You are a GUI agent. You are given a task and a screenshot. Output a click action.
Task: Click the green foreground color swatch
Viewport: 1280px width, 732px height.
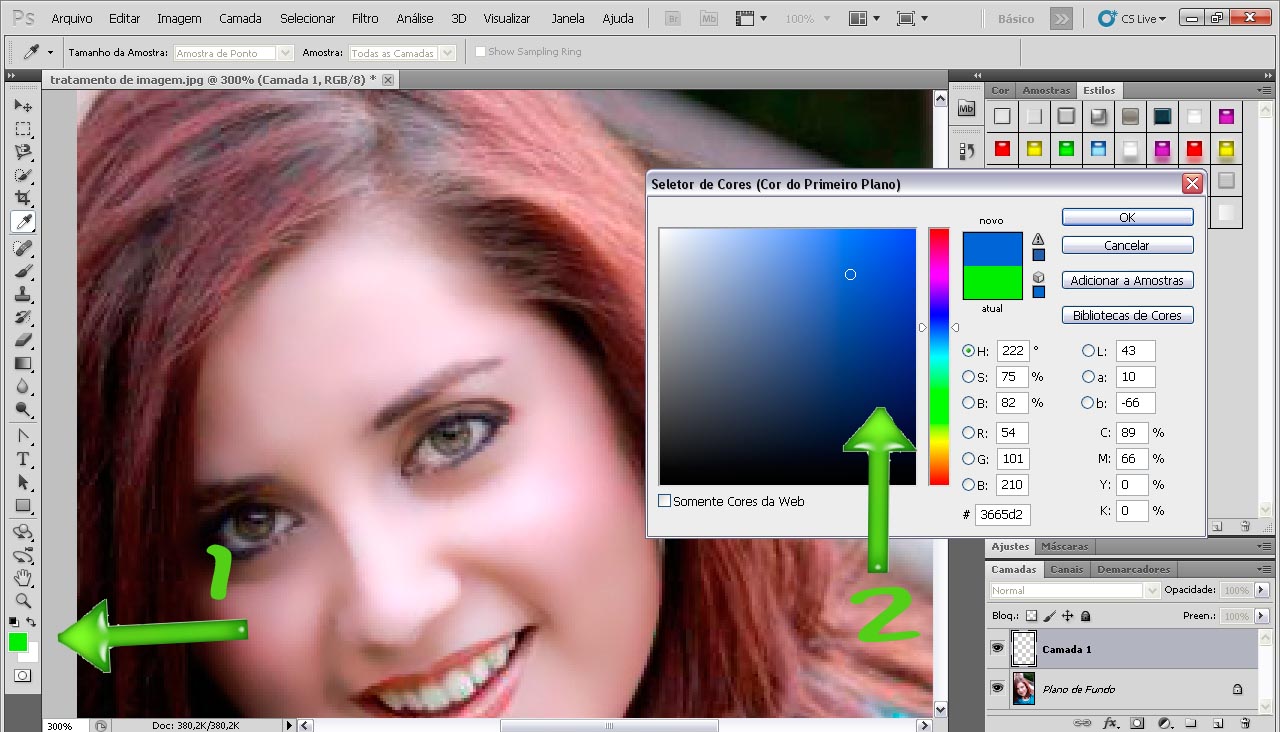click(x=18, y=642)
